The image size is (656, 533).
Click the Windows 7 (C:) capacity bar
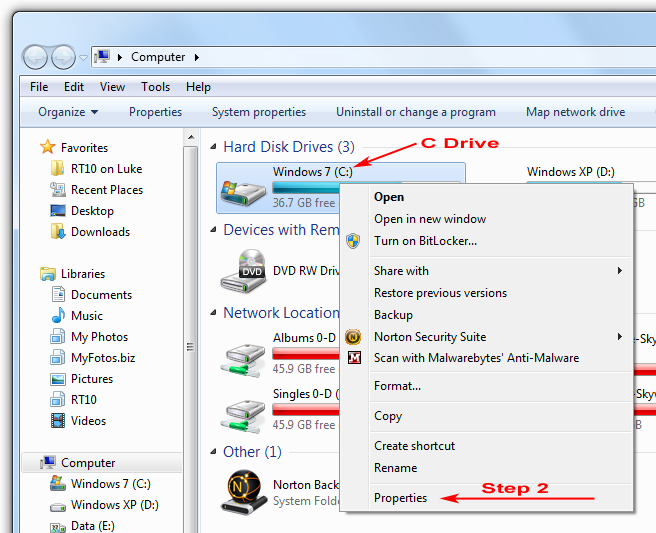(x=305, y=188)
